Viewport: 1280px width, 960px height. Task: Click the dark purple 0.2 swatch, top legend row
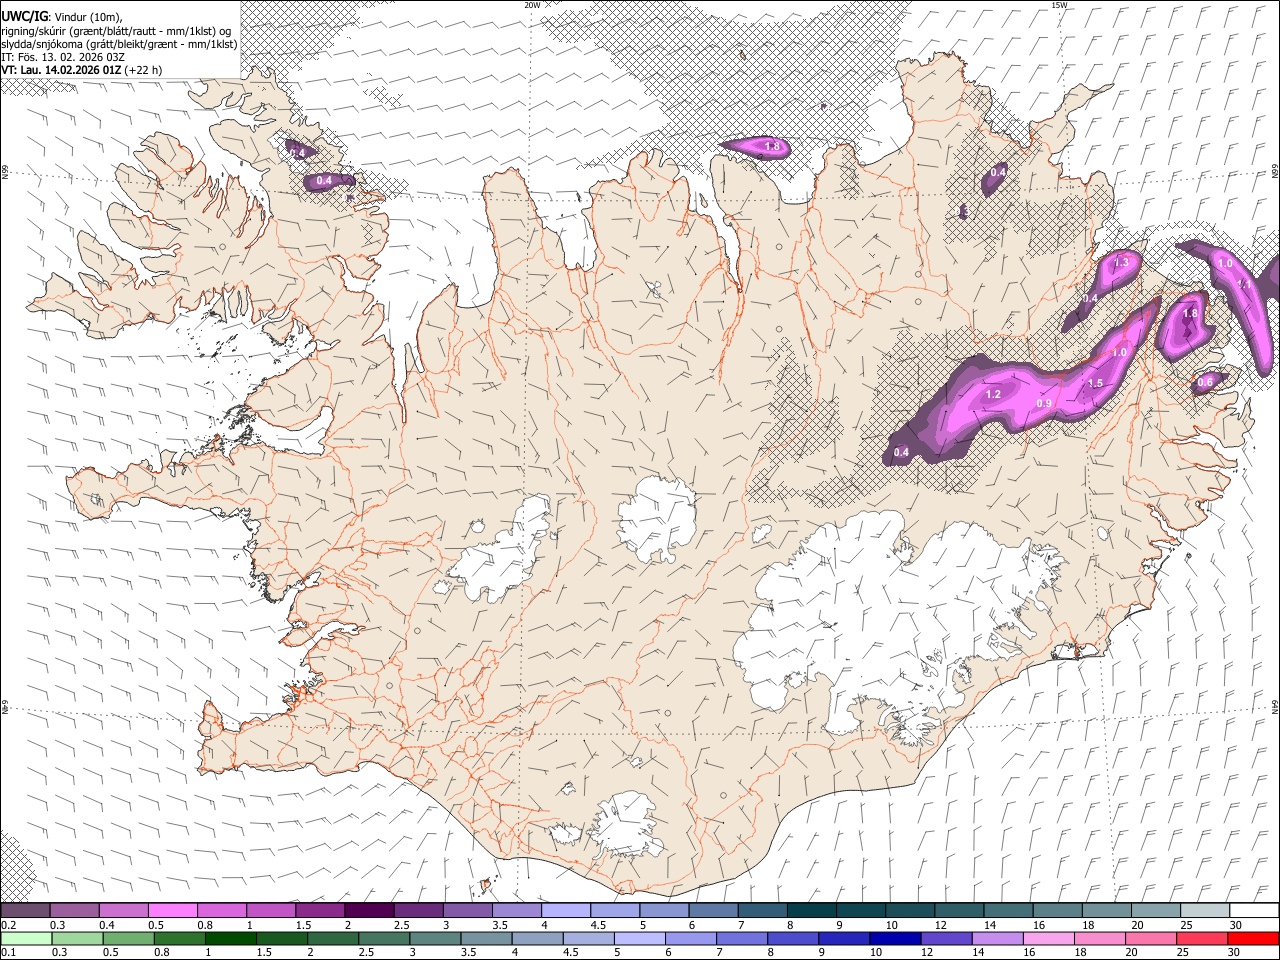[x=25, y=910]
